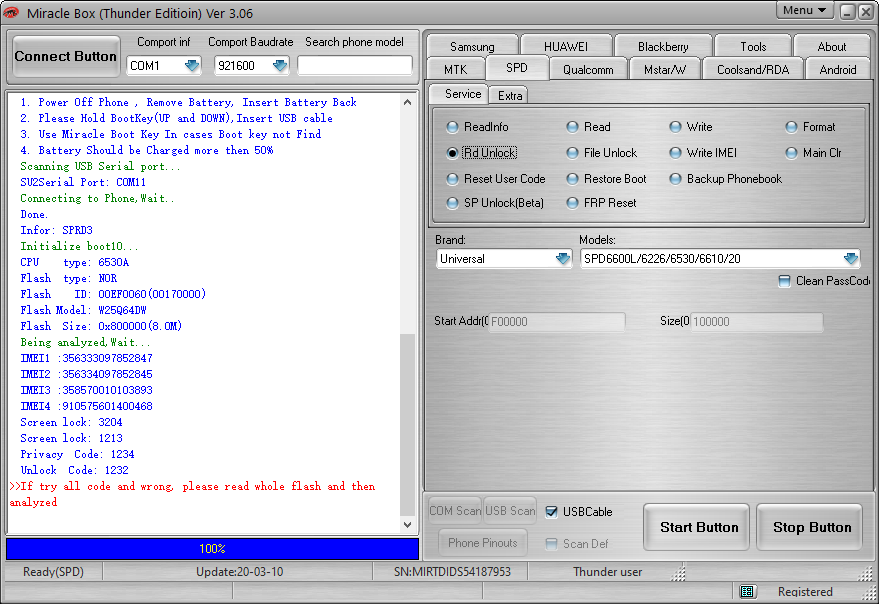Click the Phone Pinouts button
The image size is (879, 604).
pos(483,543)
